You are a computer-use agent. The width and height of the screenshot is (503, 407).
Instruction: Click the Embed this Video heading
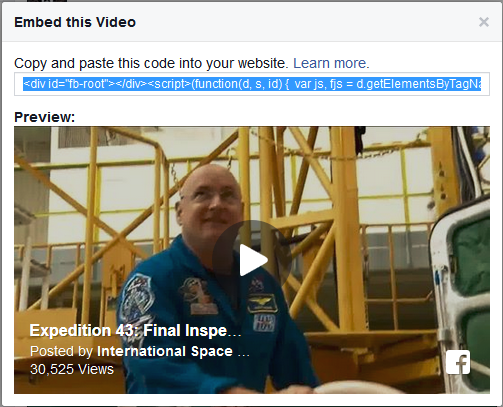(75, 22)
